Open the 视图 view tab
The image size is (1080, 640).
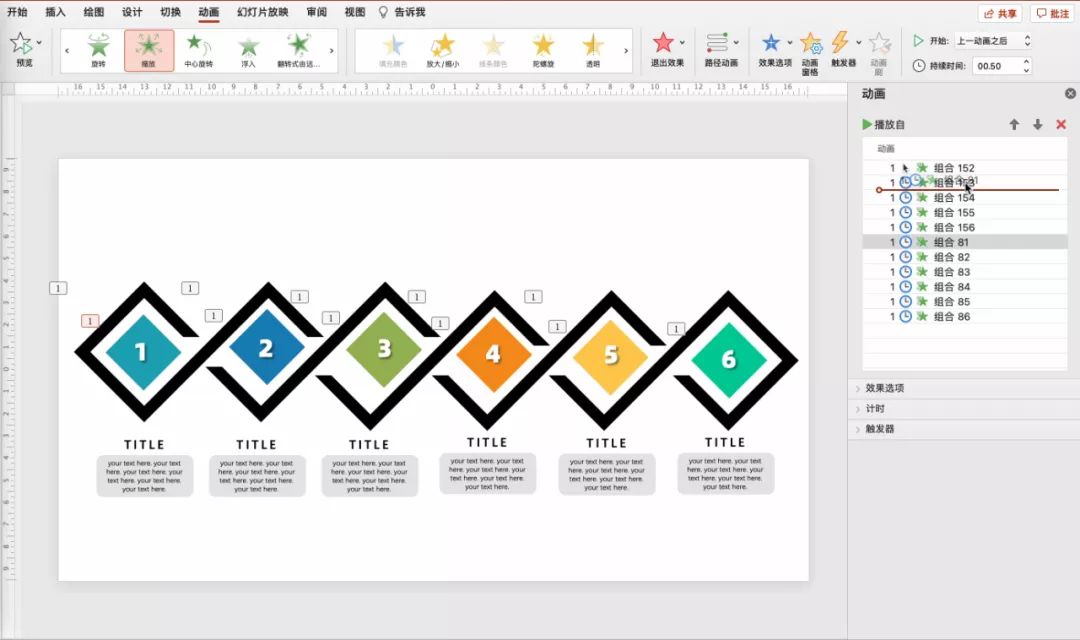(355, 12)
